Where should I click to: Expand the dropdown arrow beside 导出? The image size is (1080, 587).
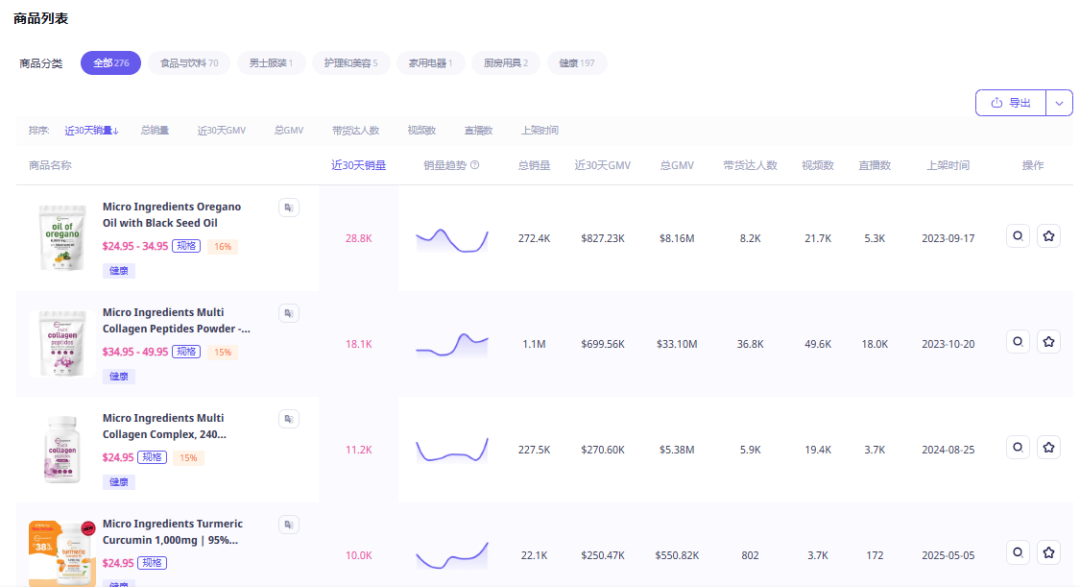[1059, 103]
